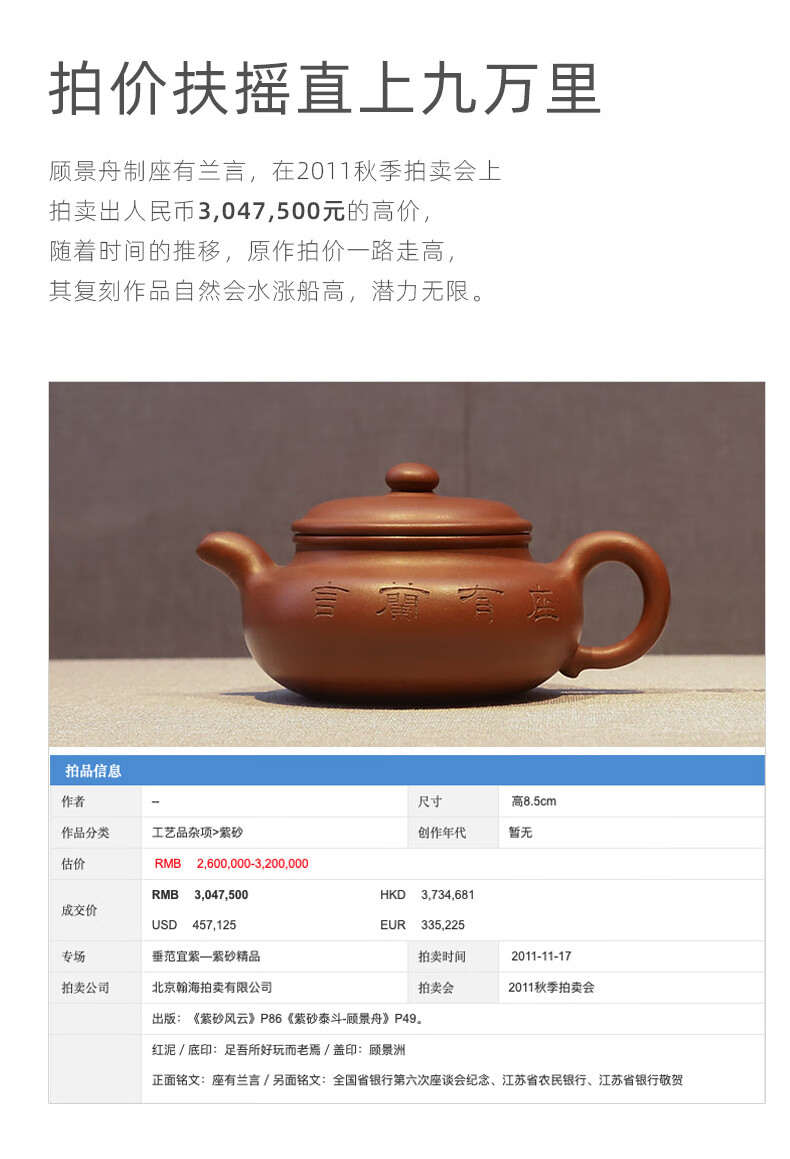This screenshot has height=1159, width=790.
Task: Select the red estimate RMB 2,600,000-3,200,000
Action: pos(231,863)
